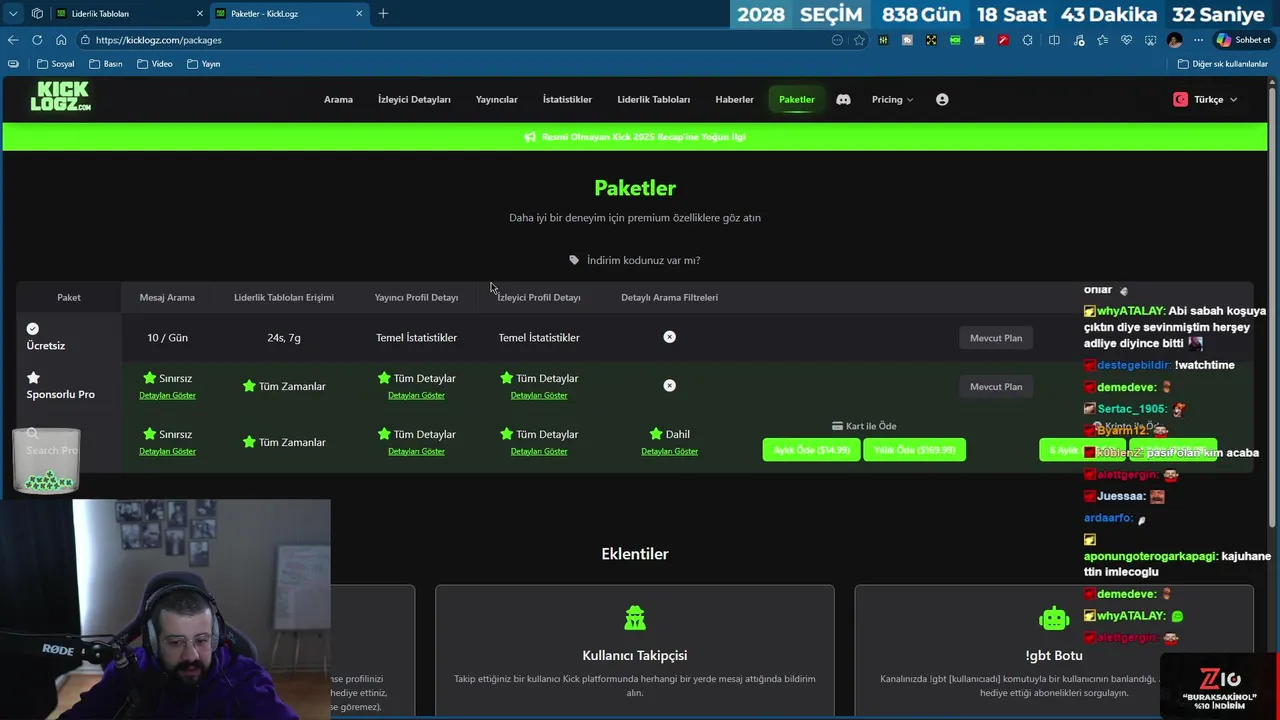1280x720 pixels.
Task: Go back with browser back arrow
Action: [x=13, y=40]
